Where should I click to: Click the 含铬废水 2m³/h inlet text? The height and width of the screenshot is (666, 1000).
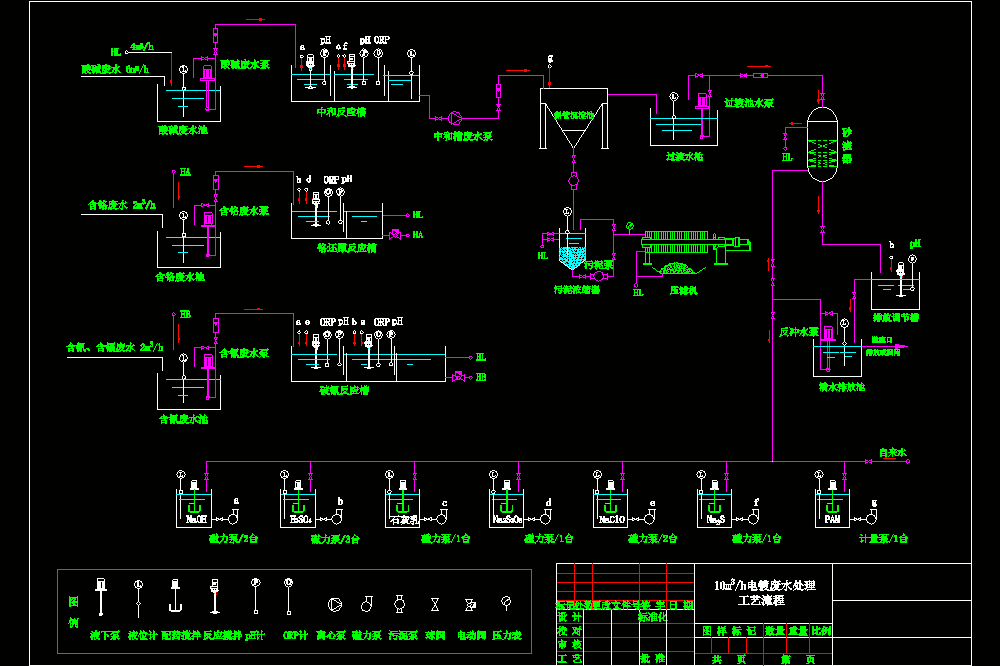click(x=122, y=205)
